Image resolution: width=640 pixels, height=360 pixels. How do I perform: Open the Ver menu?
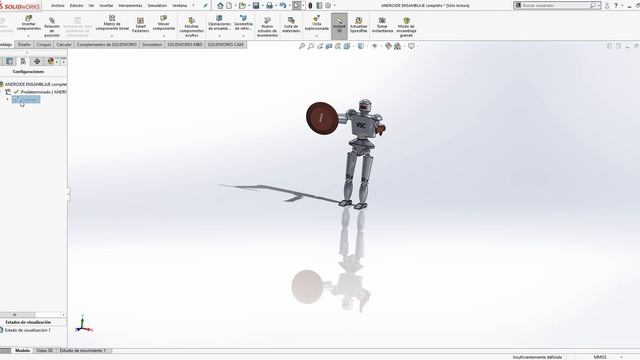(x=91, y=6)
